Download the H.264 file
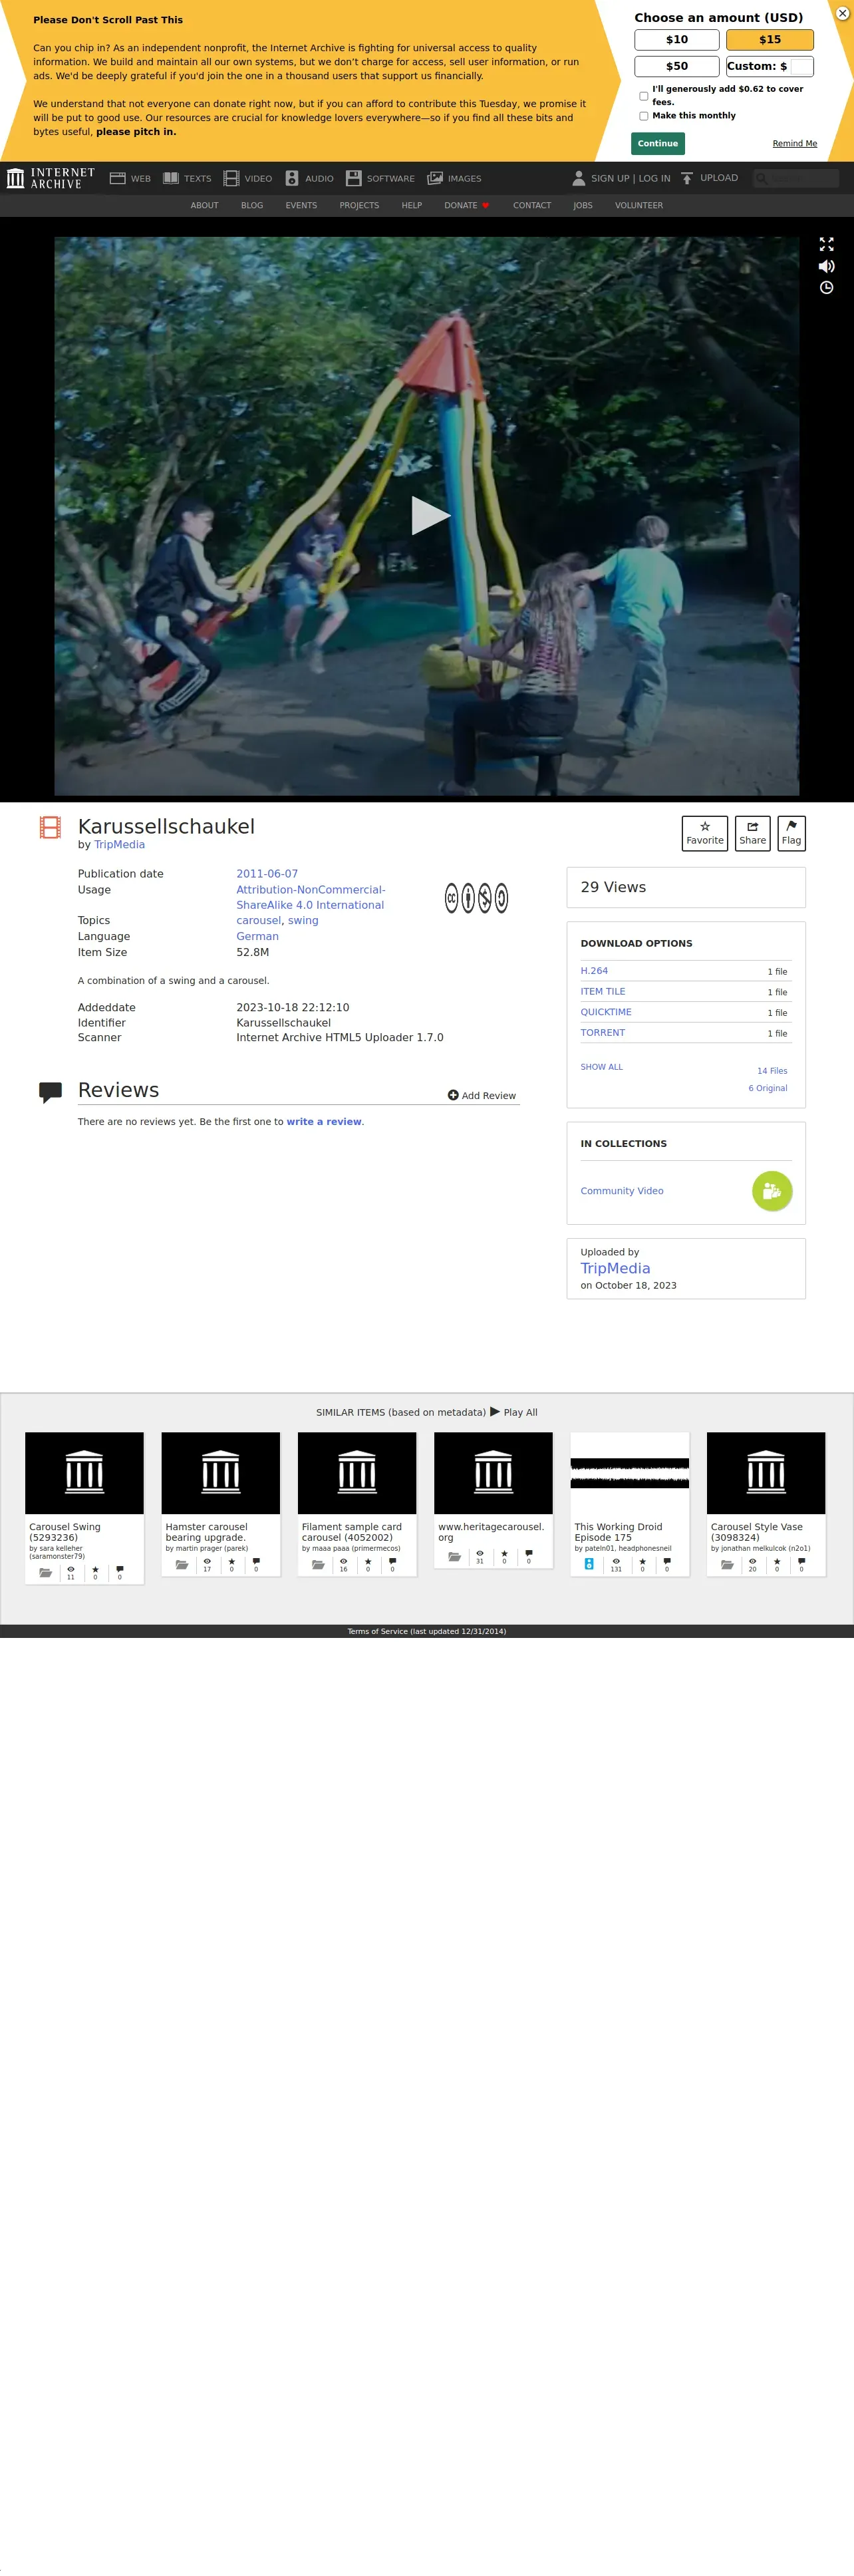Image resolution: width=854 pixels, height=2576 pixels. click(x=594, y=971)
